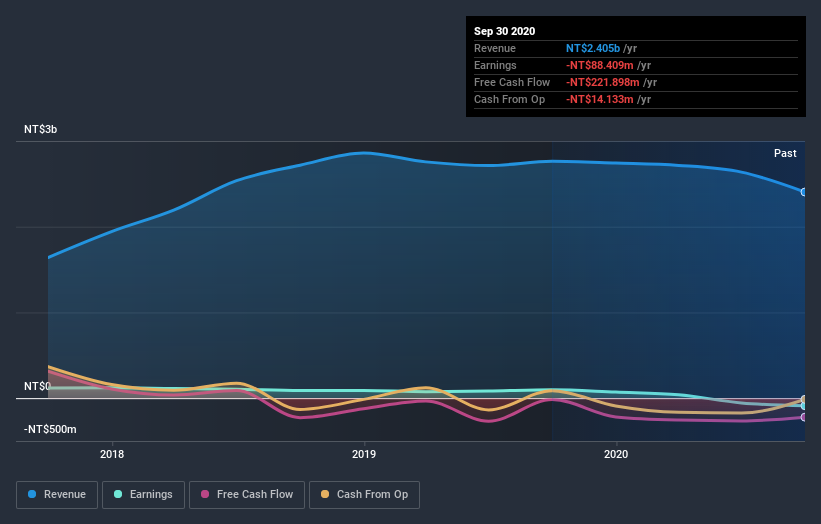This screenshot has width=821, height=524.
Task: Click the Free Cash Flow end point marker
Action: tap(803, 417)
